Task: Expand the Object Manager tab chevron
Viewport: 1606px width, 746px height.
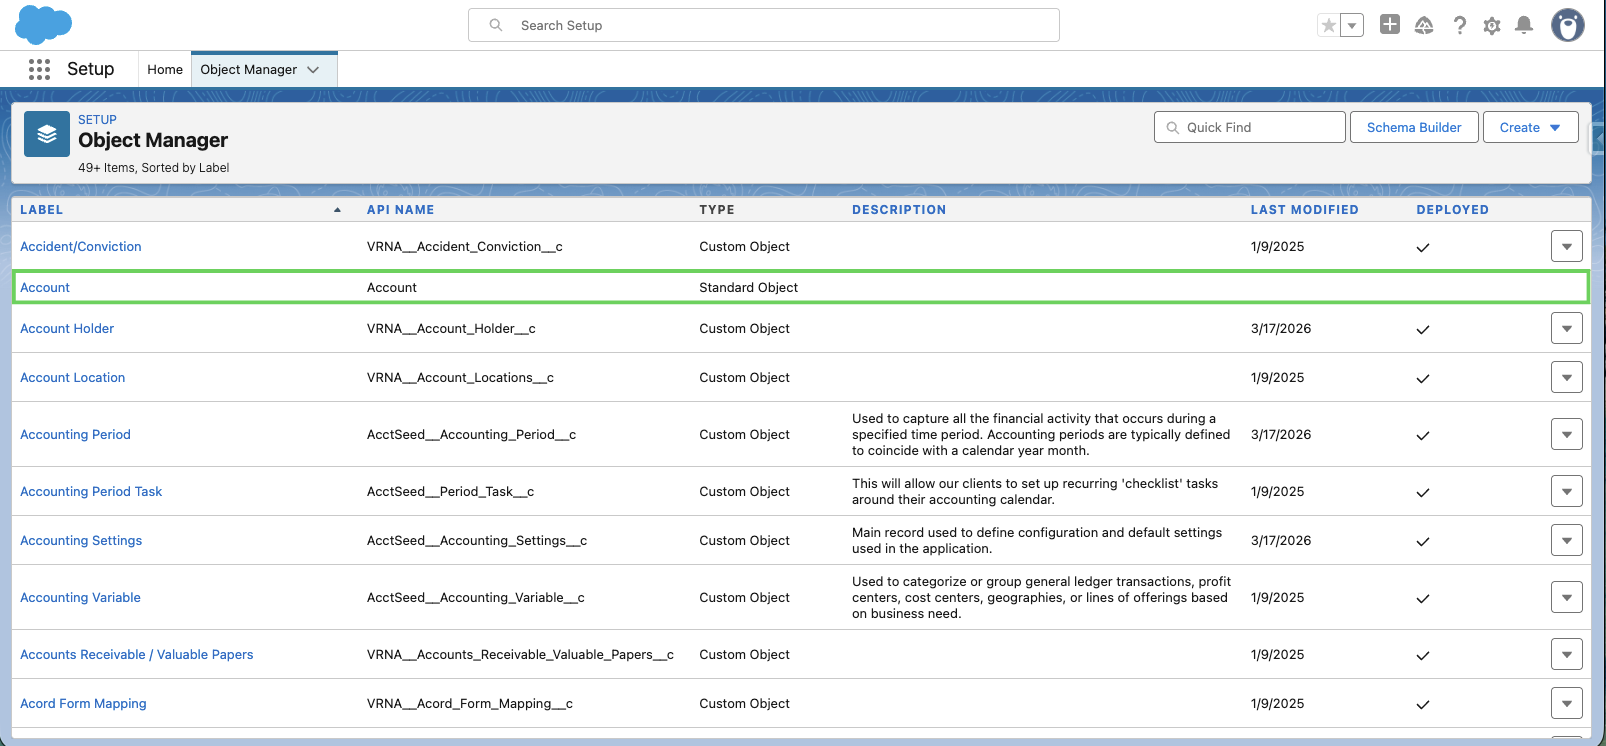Action: point(313,69)
